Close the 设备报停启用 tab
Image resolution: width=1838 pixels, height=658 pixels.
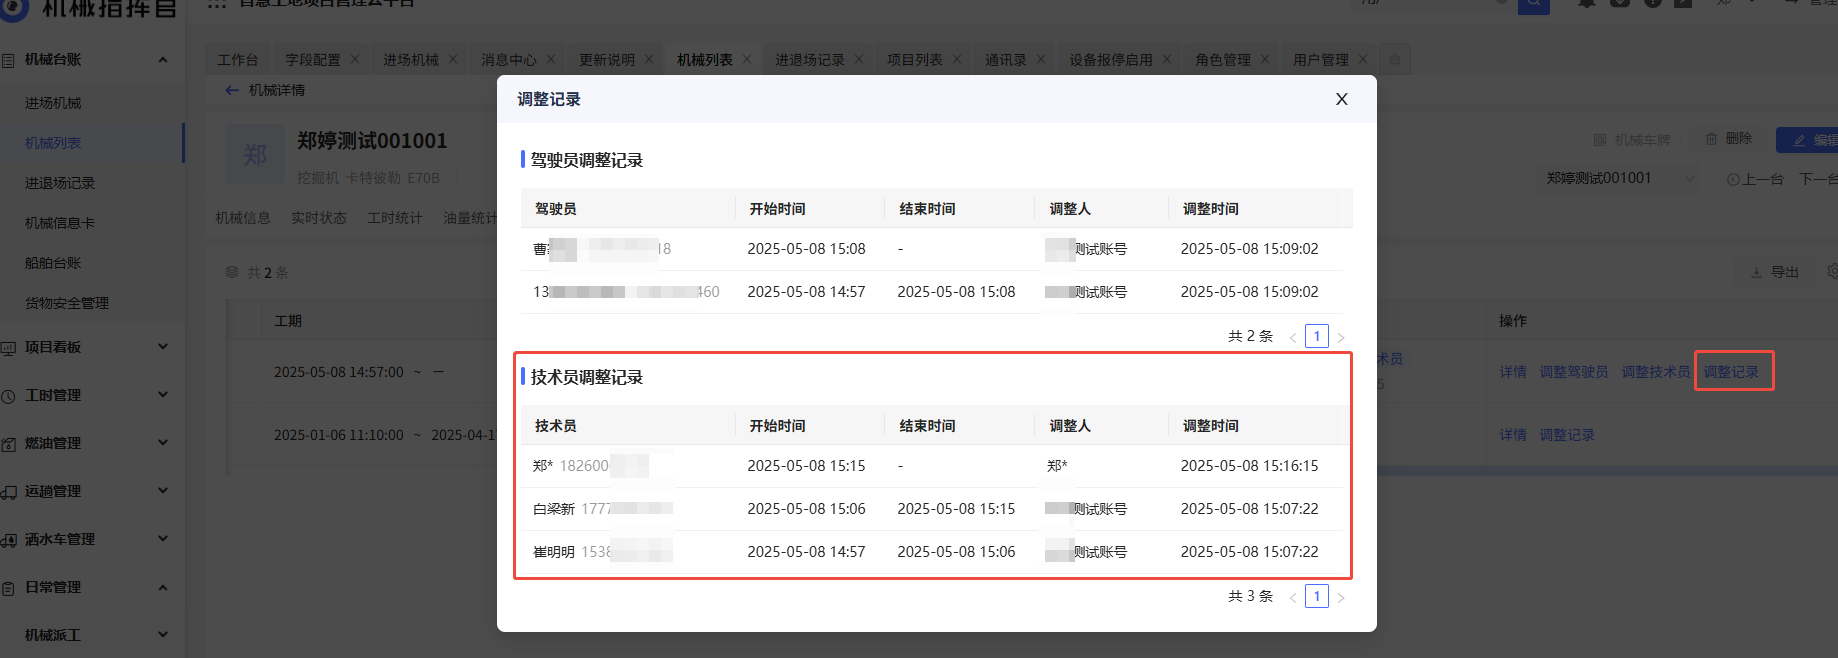(x=1167, y=59)
